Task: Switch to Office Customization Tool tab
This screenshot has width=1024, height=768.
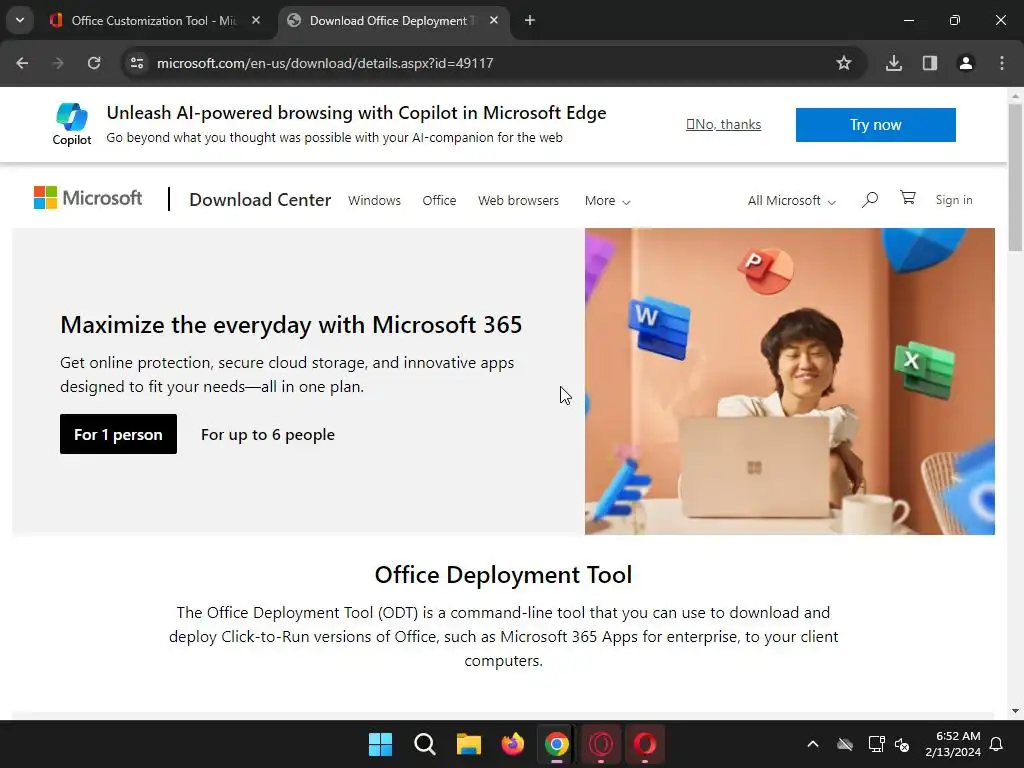Action: pyautogui.click(x=153, y=21)
